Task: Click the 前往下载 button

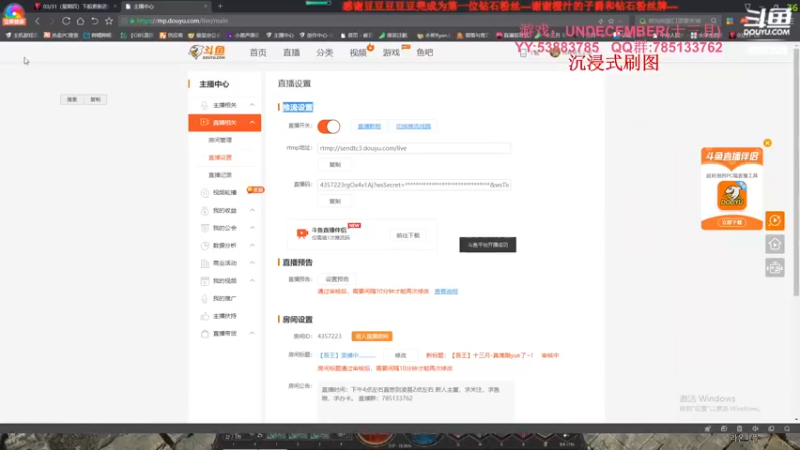Action: [x=408, y=235]
